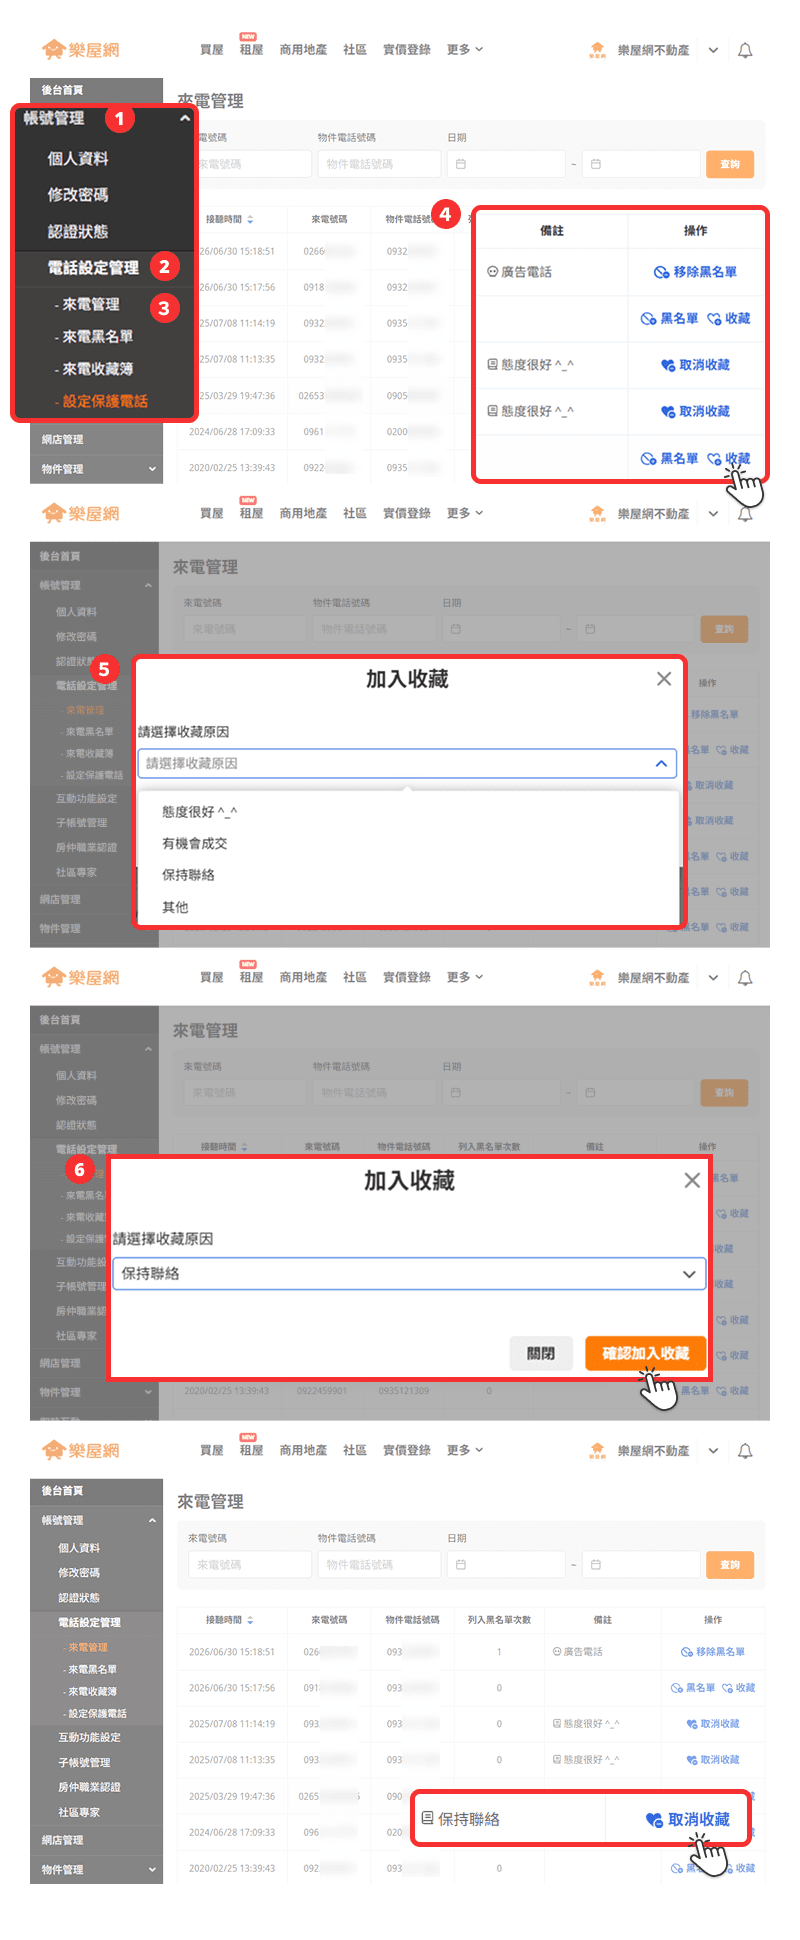This screenshot has height=1940, width=800.
Task: Open 網店管理 just below the enlarged sidebar menu
Action: click(62, 439)
